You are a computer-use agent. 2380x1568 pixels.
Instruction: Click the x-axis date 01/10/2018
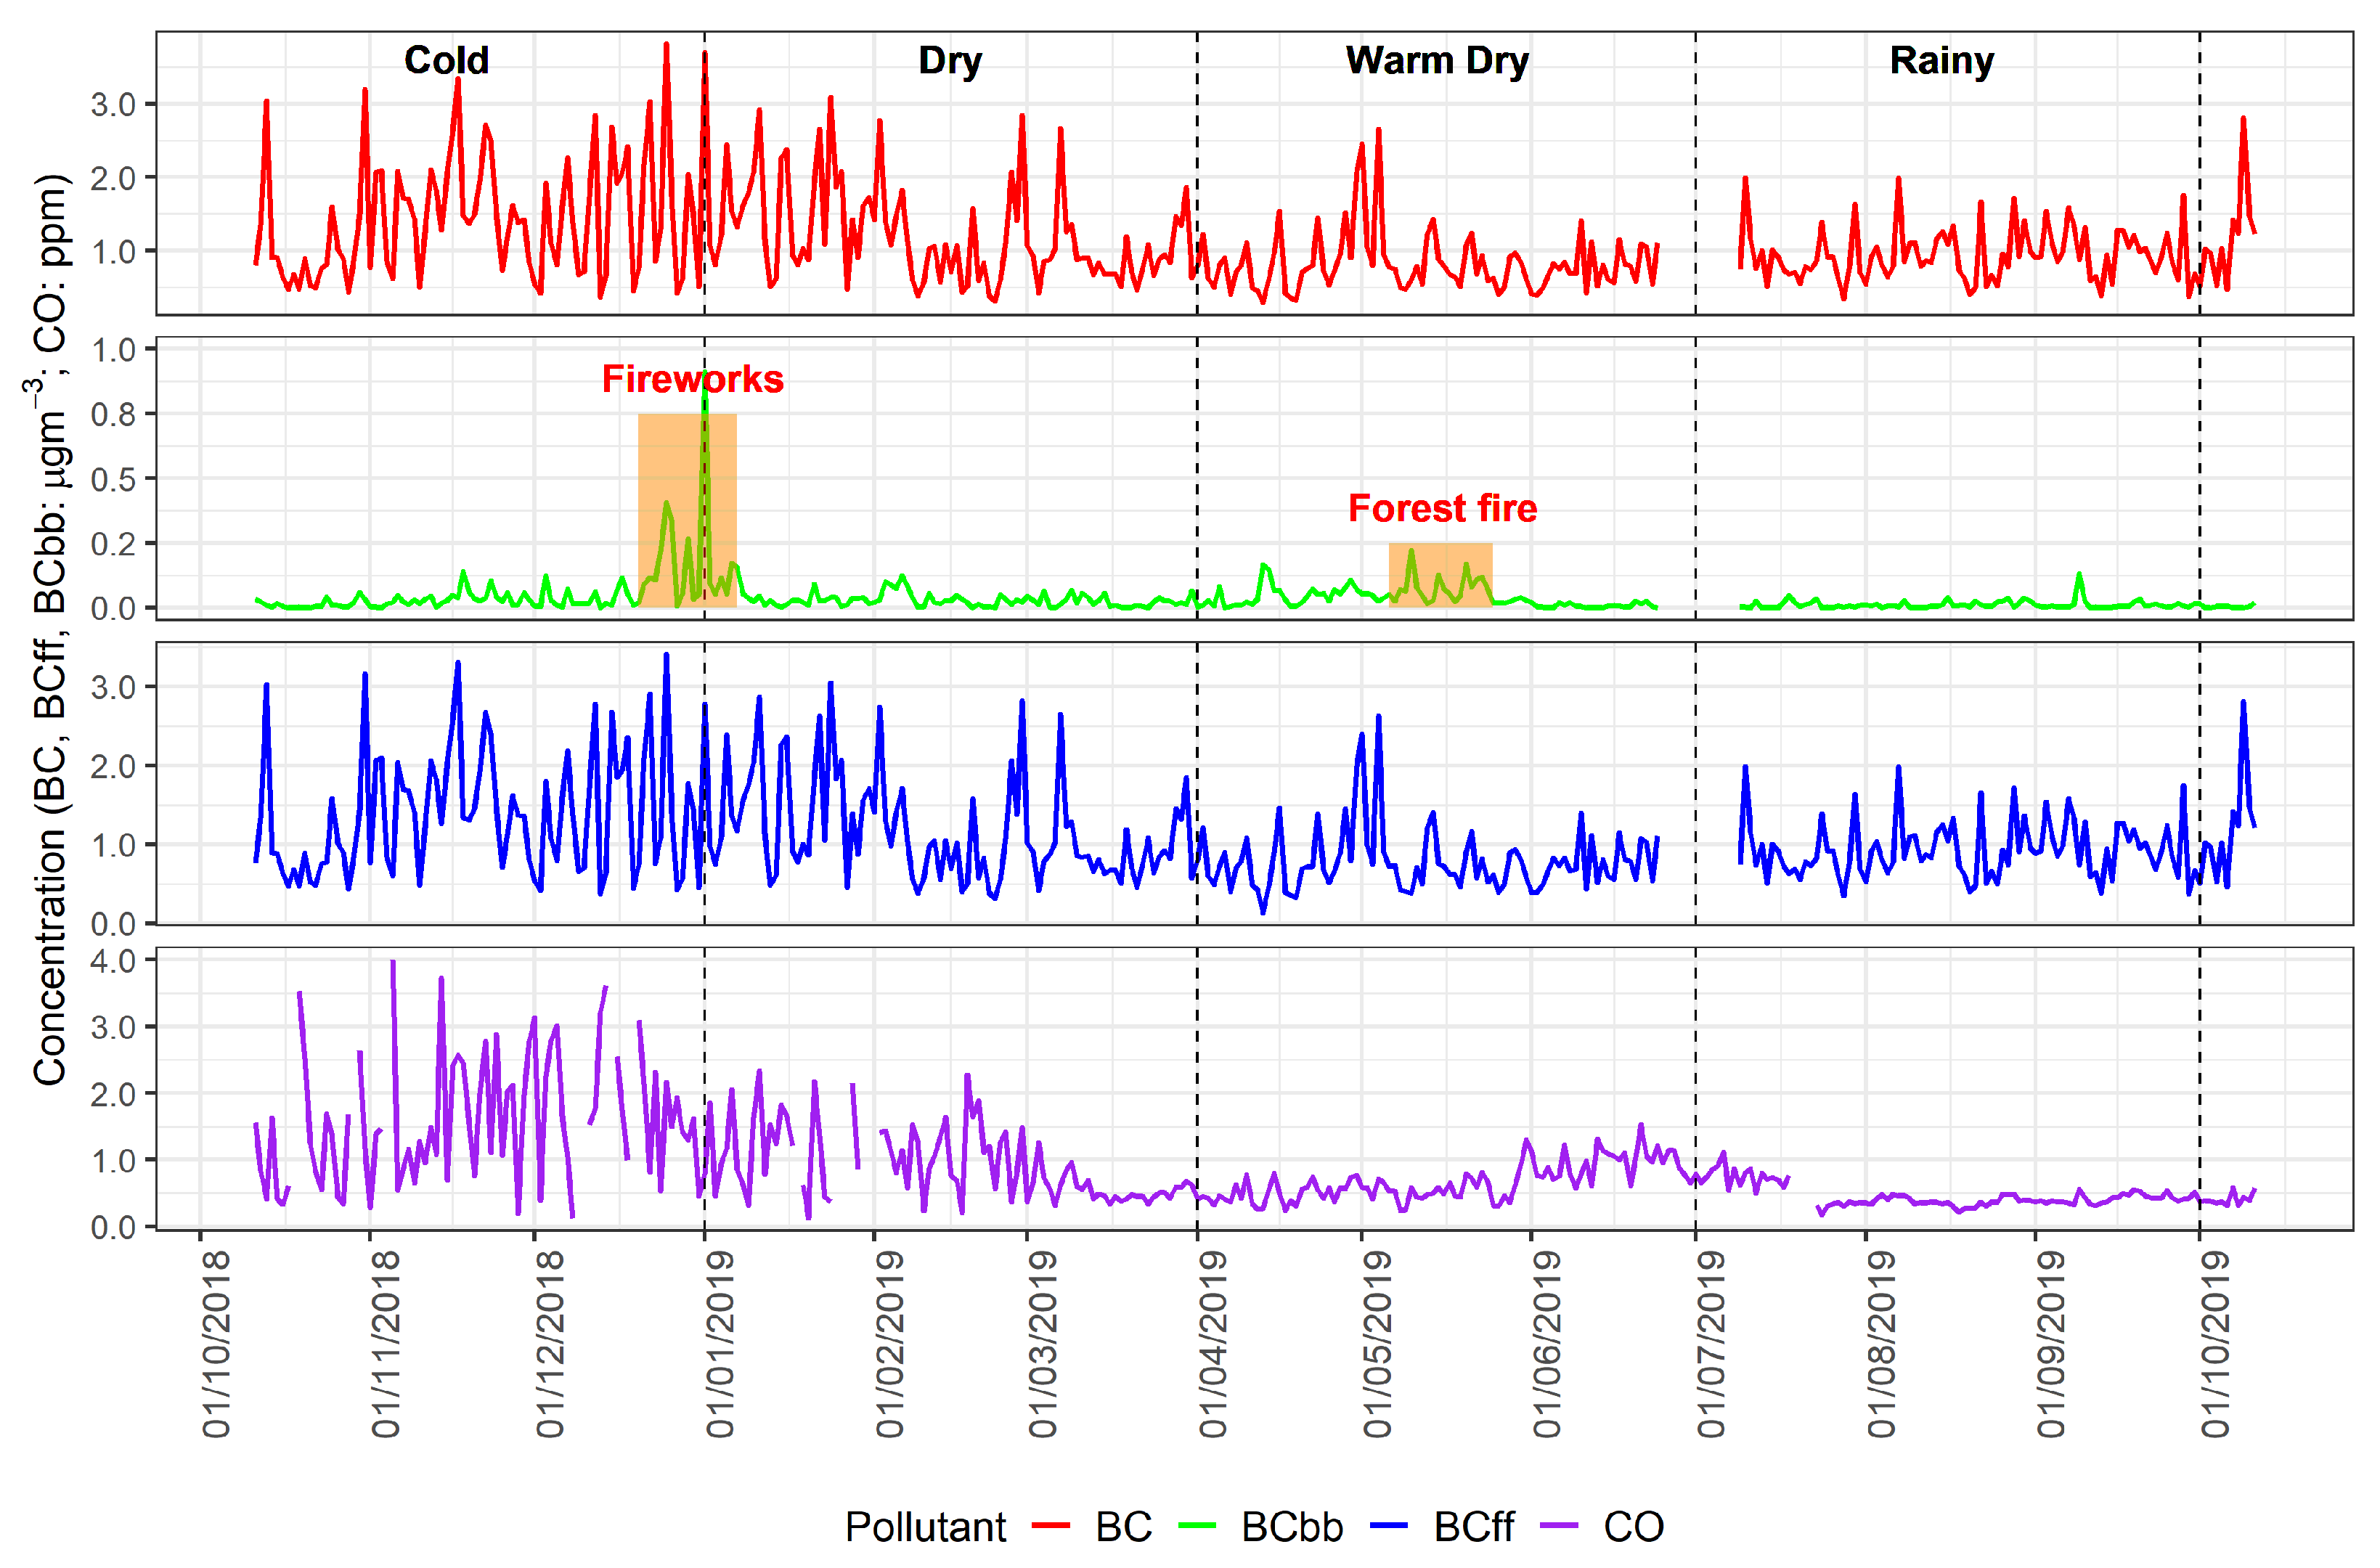coord(216,1344)
